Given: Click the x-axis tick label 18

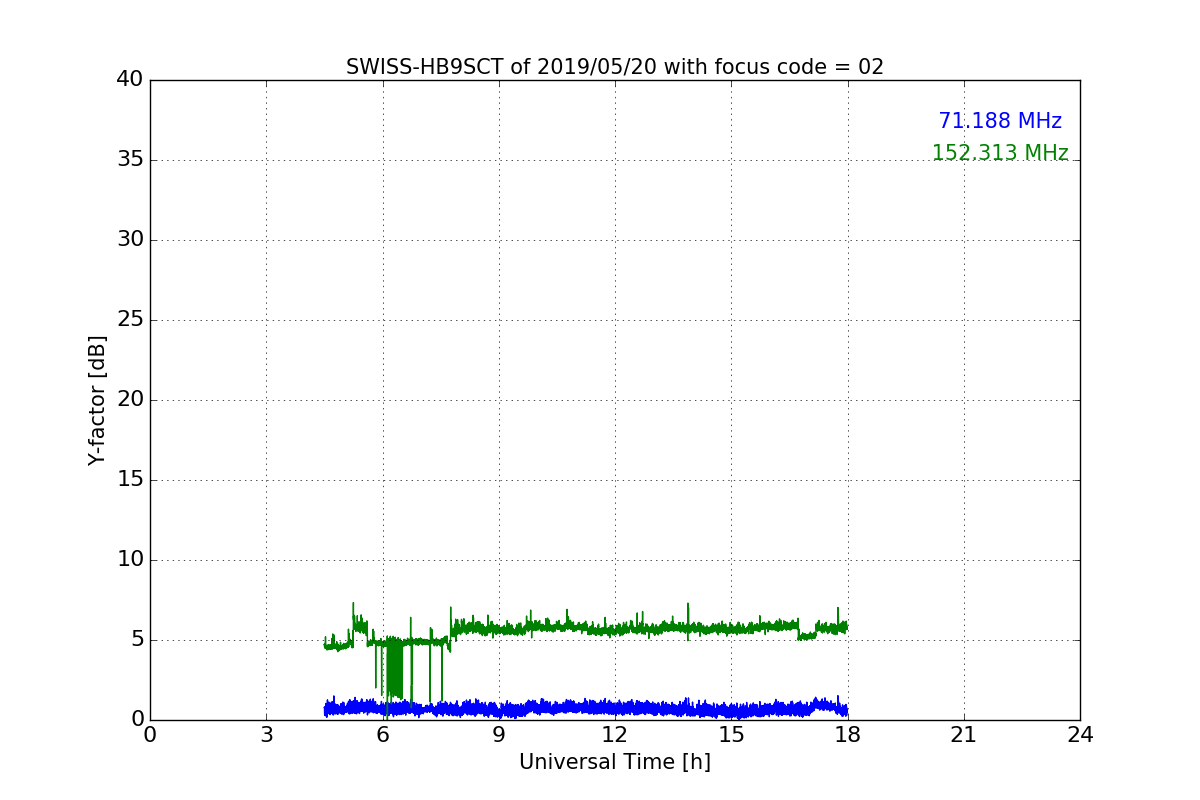Looking at the screenshot, I should tap(848, 735).
